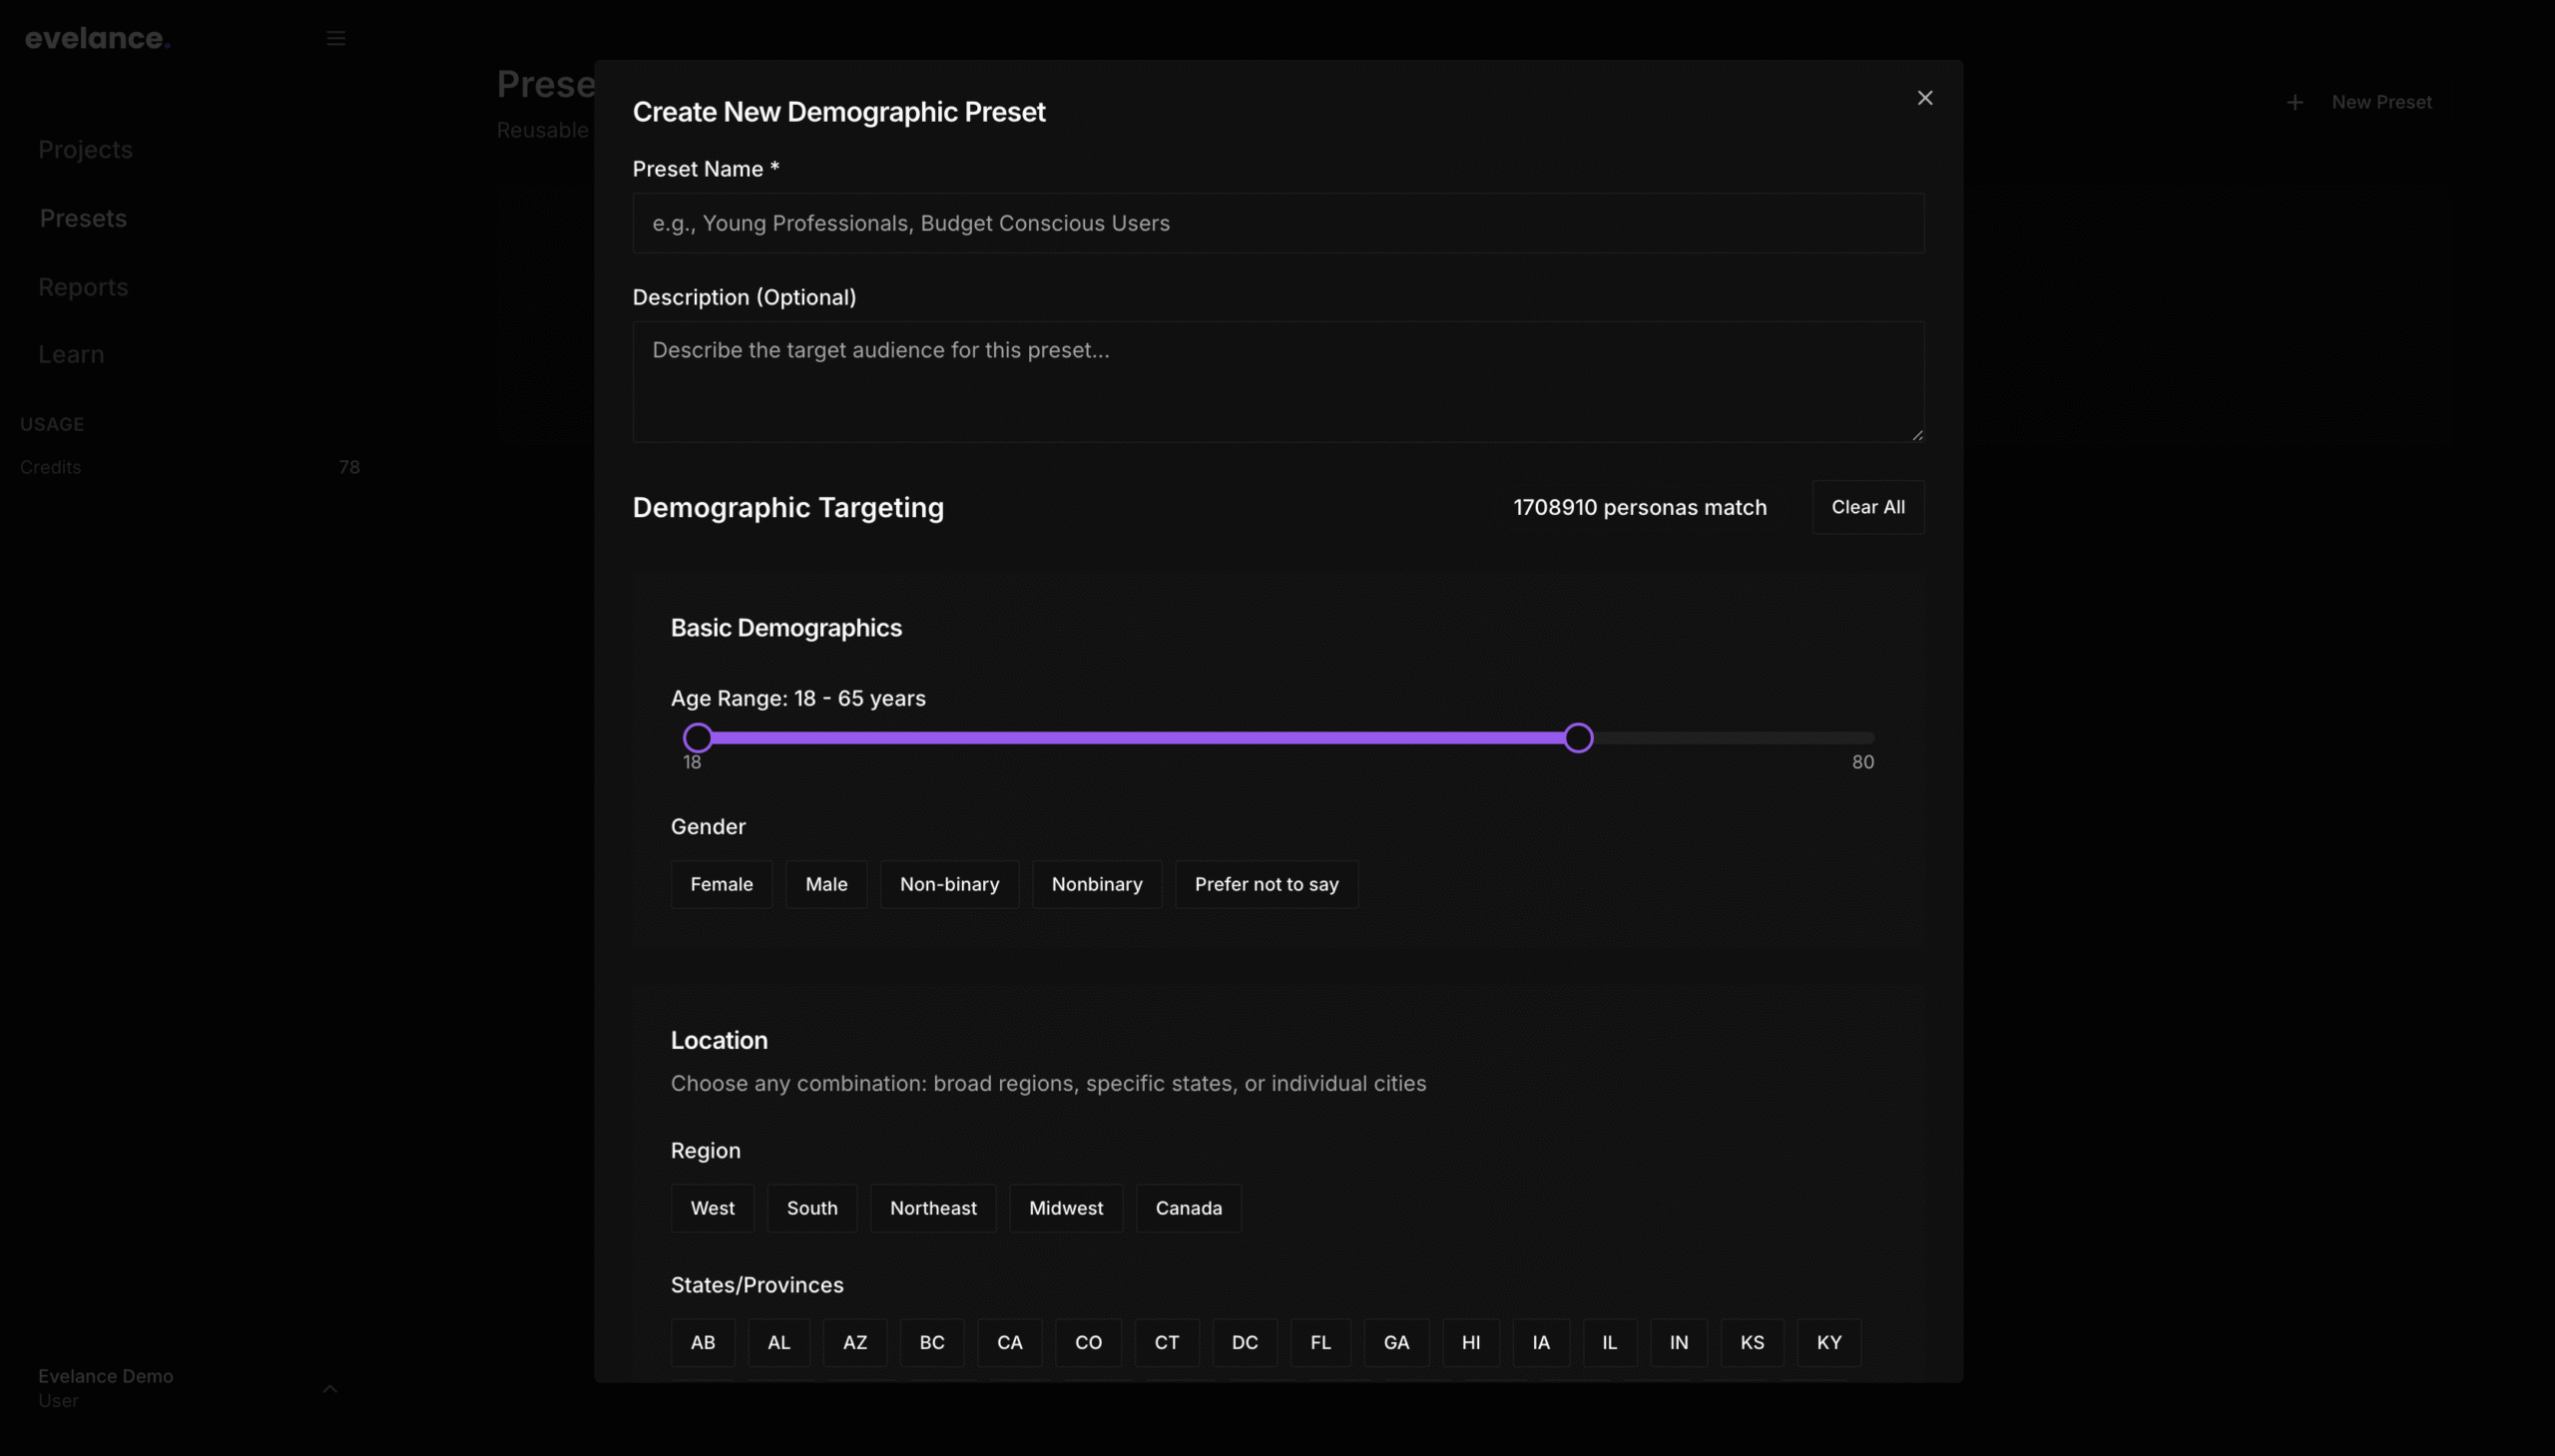The height and width of the screenshot is (1456, 2555).
Task: Navigate to Presets in the sidebar
Action: click(x=83, y=218)
